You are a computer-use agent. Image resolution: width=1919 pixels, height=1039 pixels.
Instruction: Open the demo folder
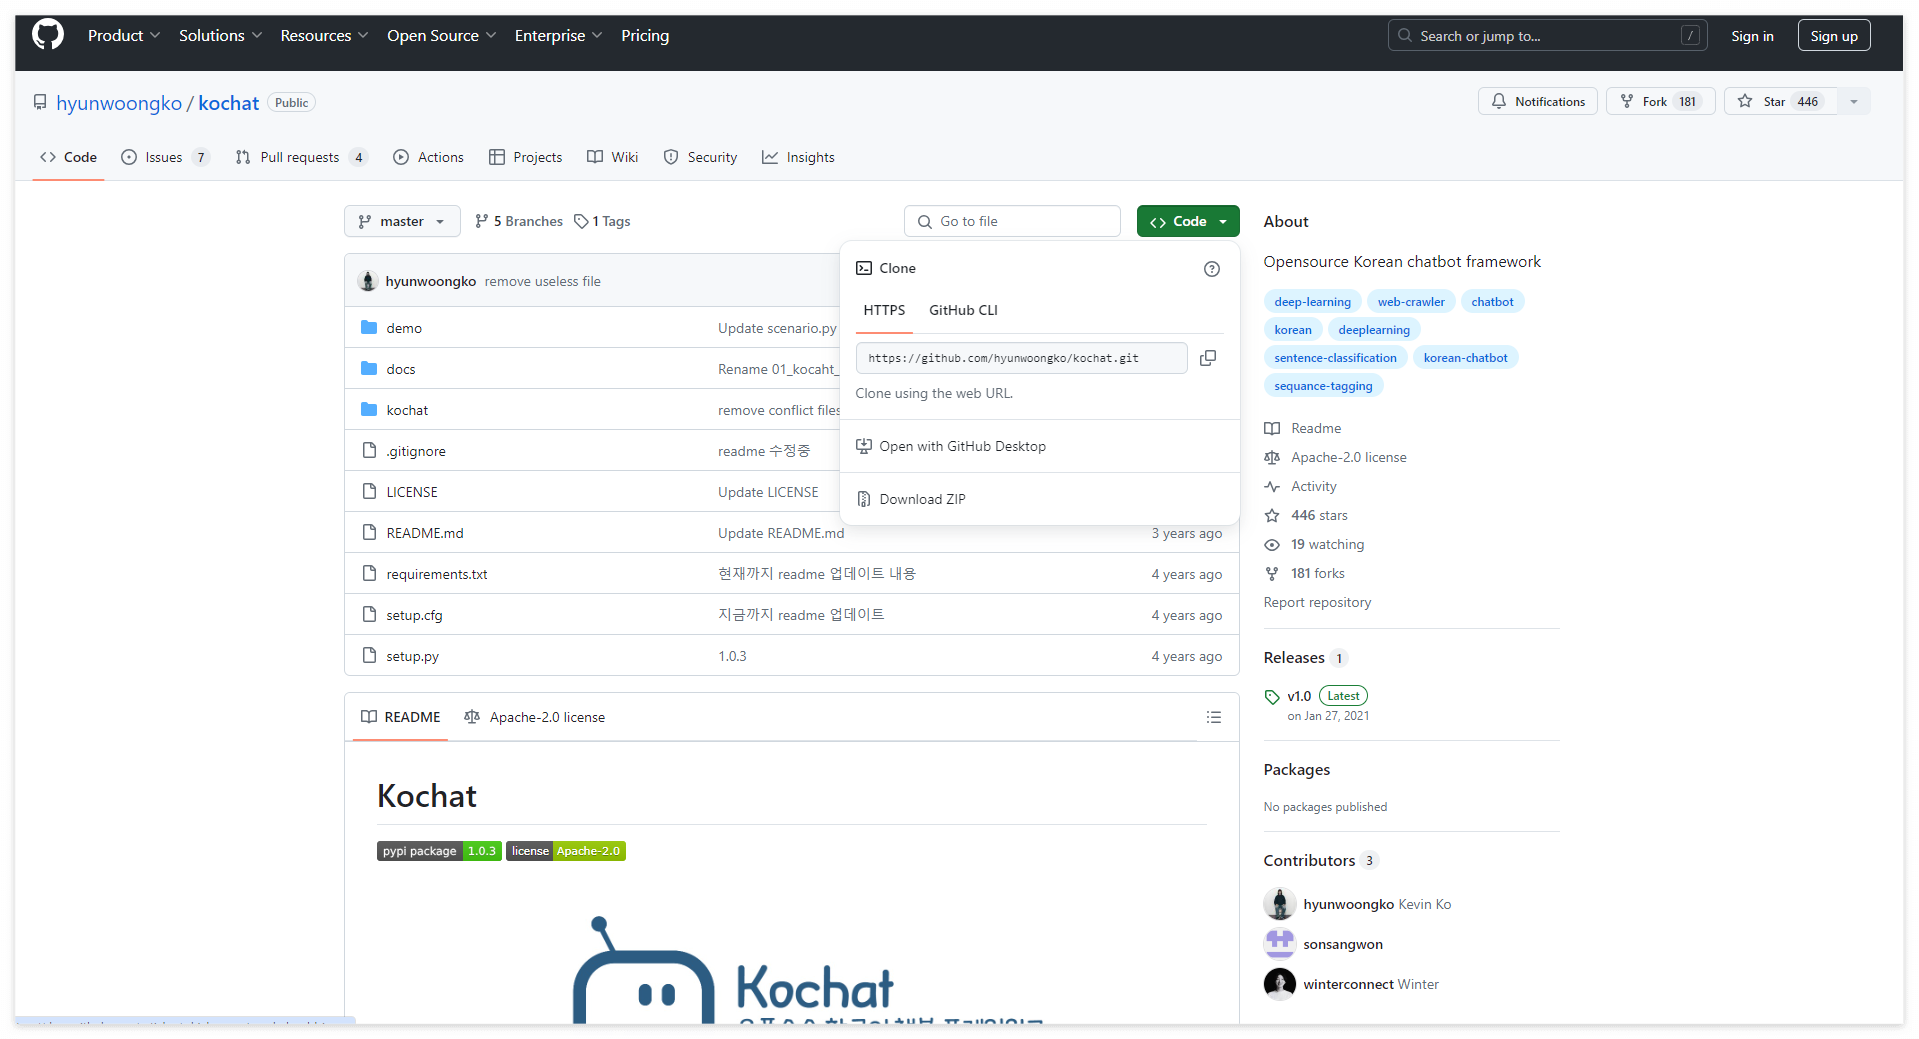pos(404,328)
